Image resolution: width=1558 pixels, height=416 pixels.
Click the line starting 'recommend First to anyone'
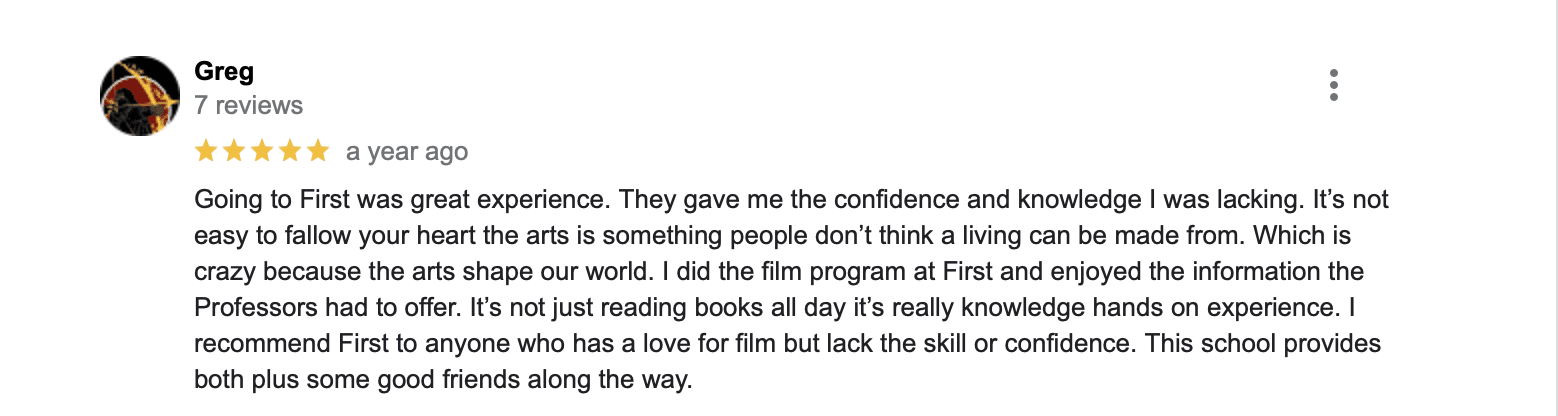pos(787,344)
